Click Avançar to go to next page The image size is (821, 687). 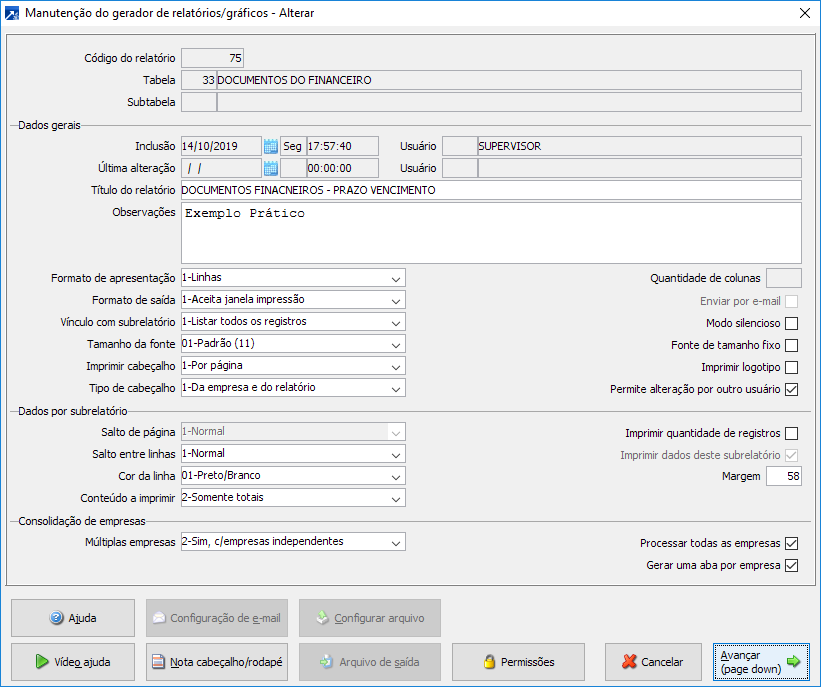(762, 661)
